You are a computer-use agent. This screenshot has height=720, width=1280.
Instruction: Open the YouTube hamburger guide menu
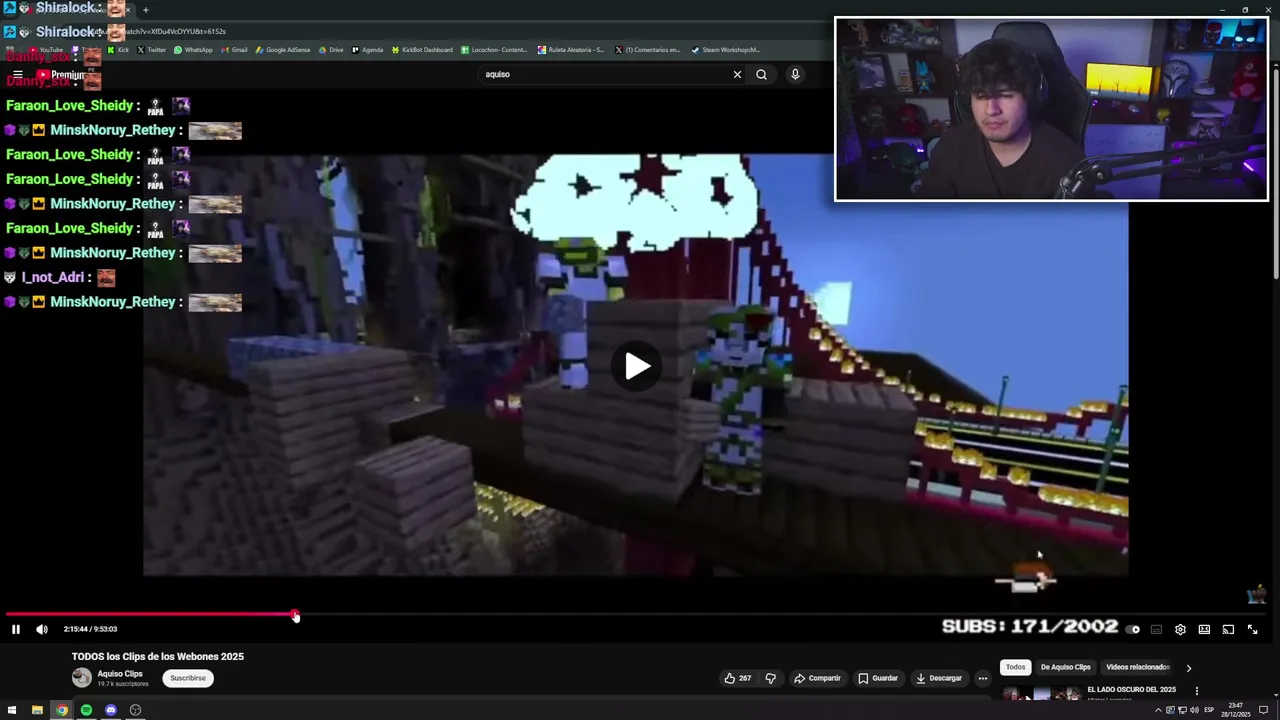click(17, 74)
